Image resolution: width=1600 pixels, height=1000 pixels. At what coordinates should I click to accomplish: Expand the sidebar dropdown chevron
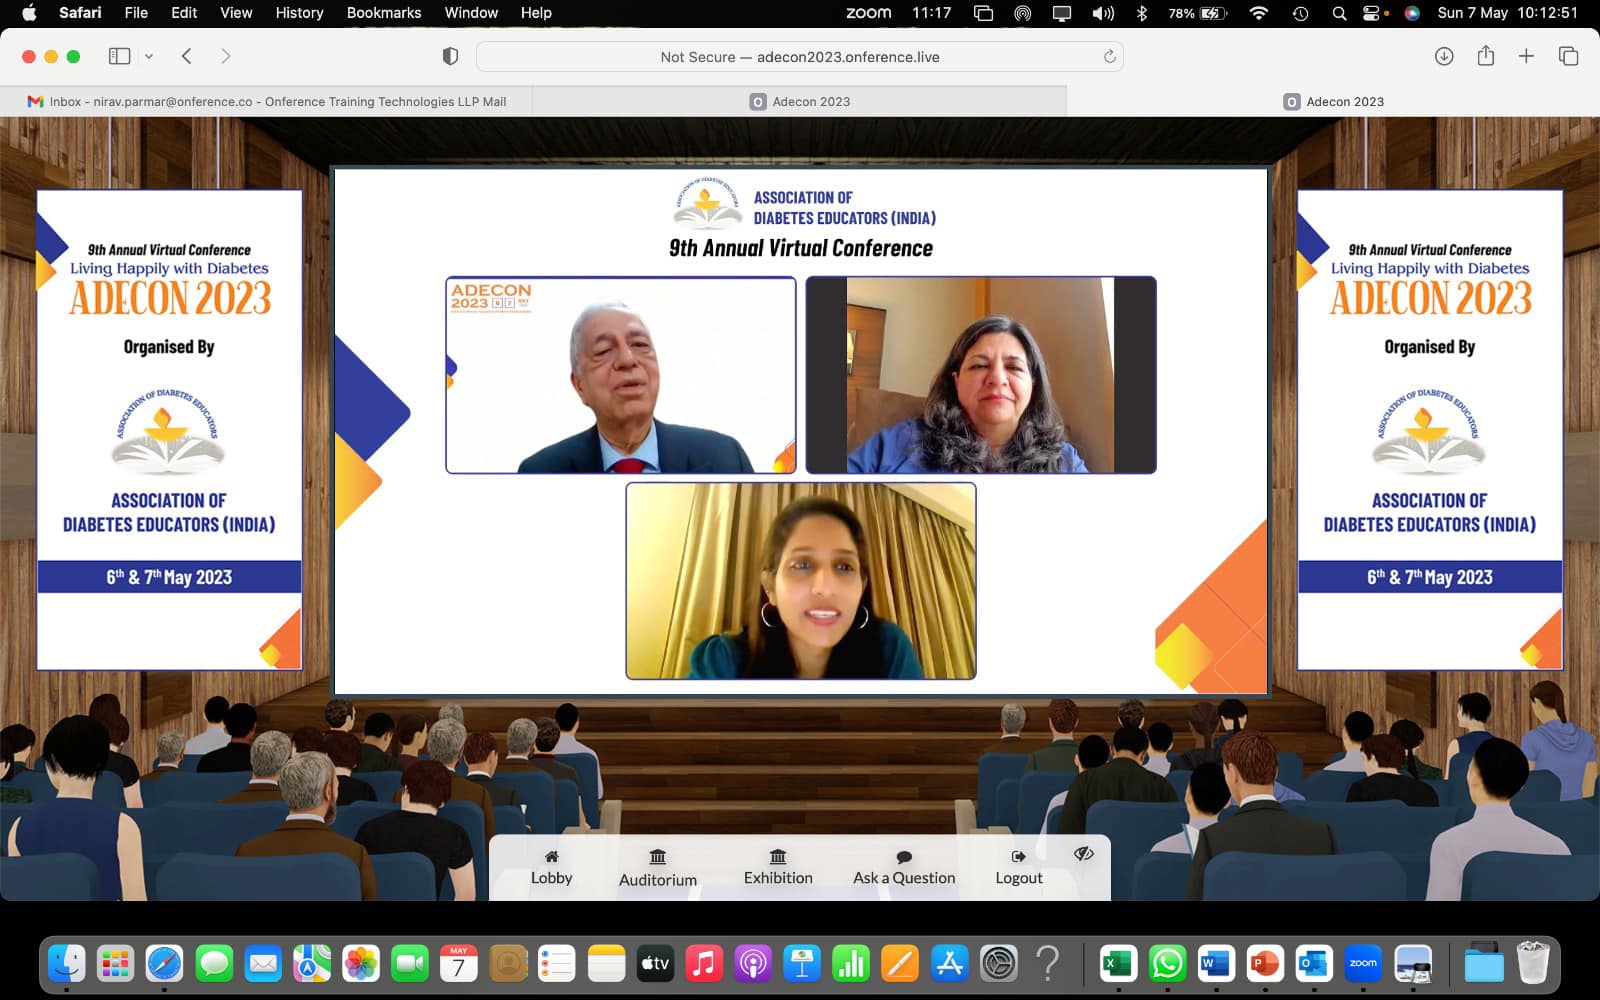pyautogui.click(x=149, y=57)
